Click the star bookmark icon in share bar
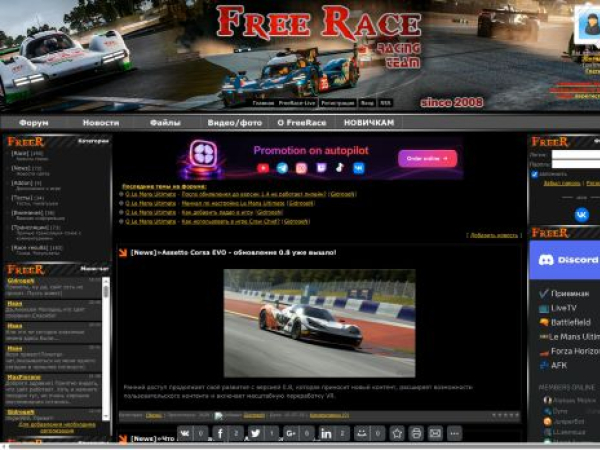Image resolution: width=600 pixels, height=450 pixels. click(397, 434)
